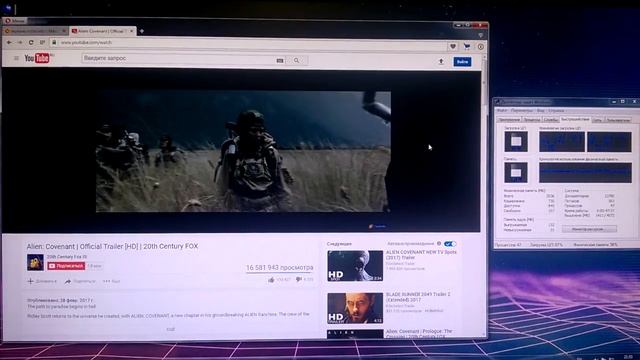The height and width of the screenshot is (360, 640).
Task: Click the YouTube search magnifier button
Action: point(297,60)
